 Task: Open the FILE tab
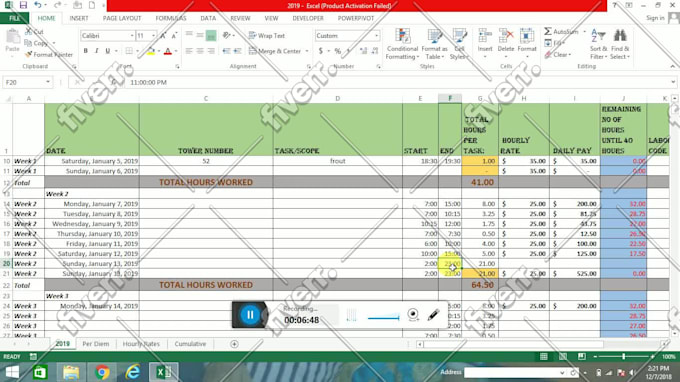point(14,18)
